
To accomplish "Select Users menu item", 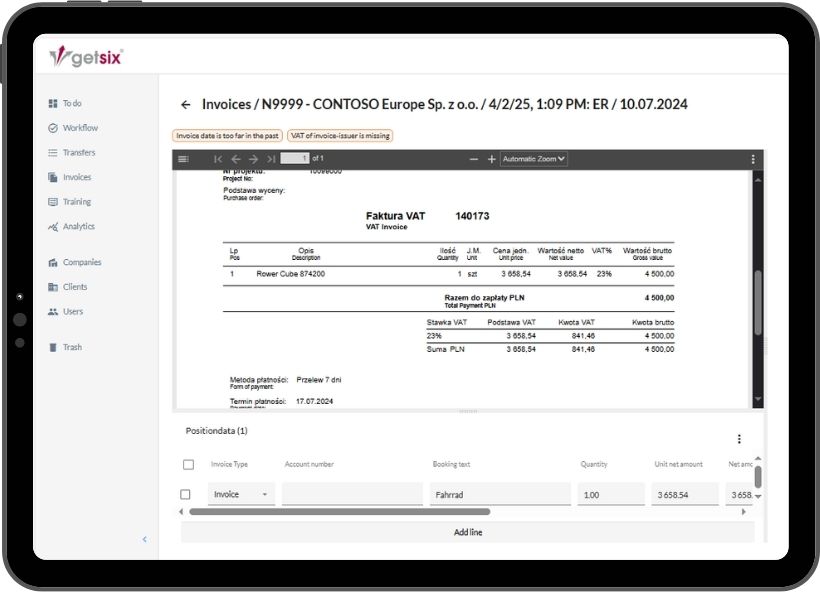I will [73, 312].
